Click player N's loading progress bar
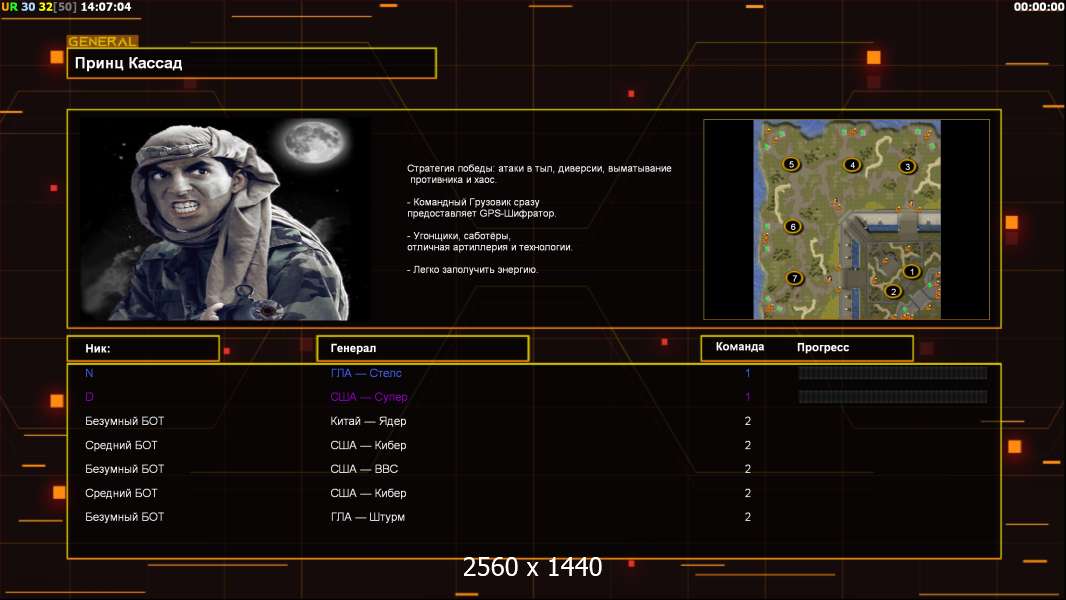This screenshot has height=600, width=1066. tap(892, 373)
